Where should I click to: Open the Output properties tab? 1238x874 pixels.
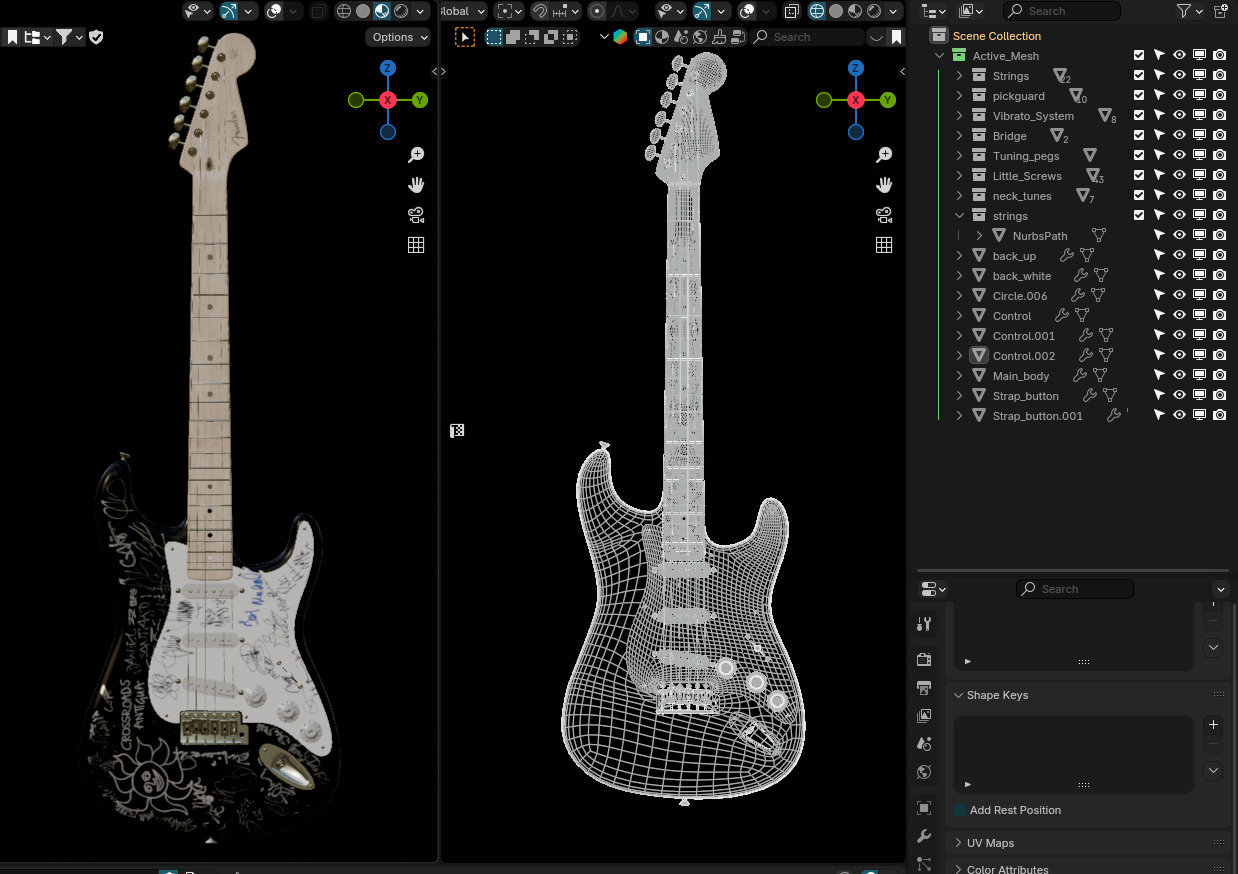(x=924, y=688)
